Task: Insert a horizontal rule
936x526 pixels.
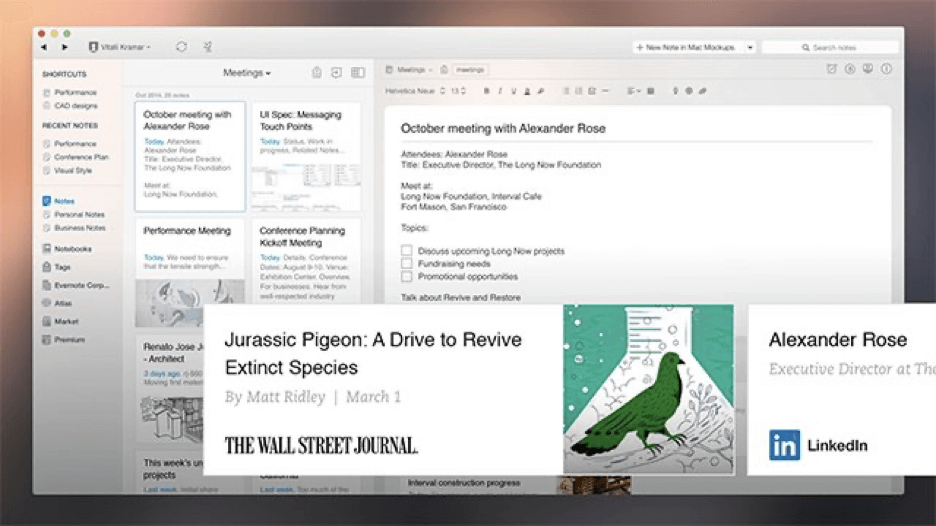Action: click(605, 91)
